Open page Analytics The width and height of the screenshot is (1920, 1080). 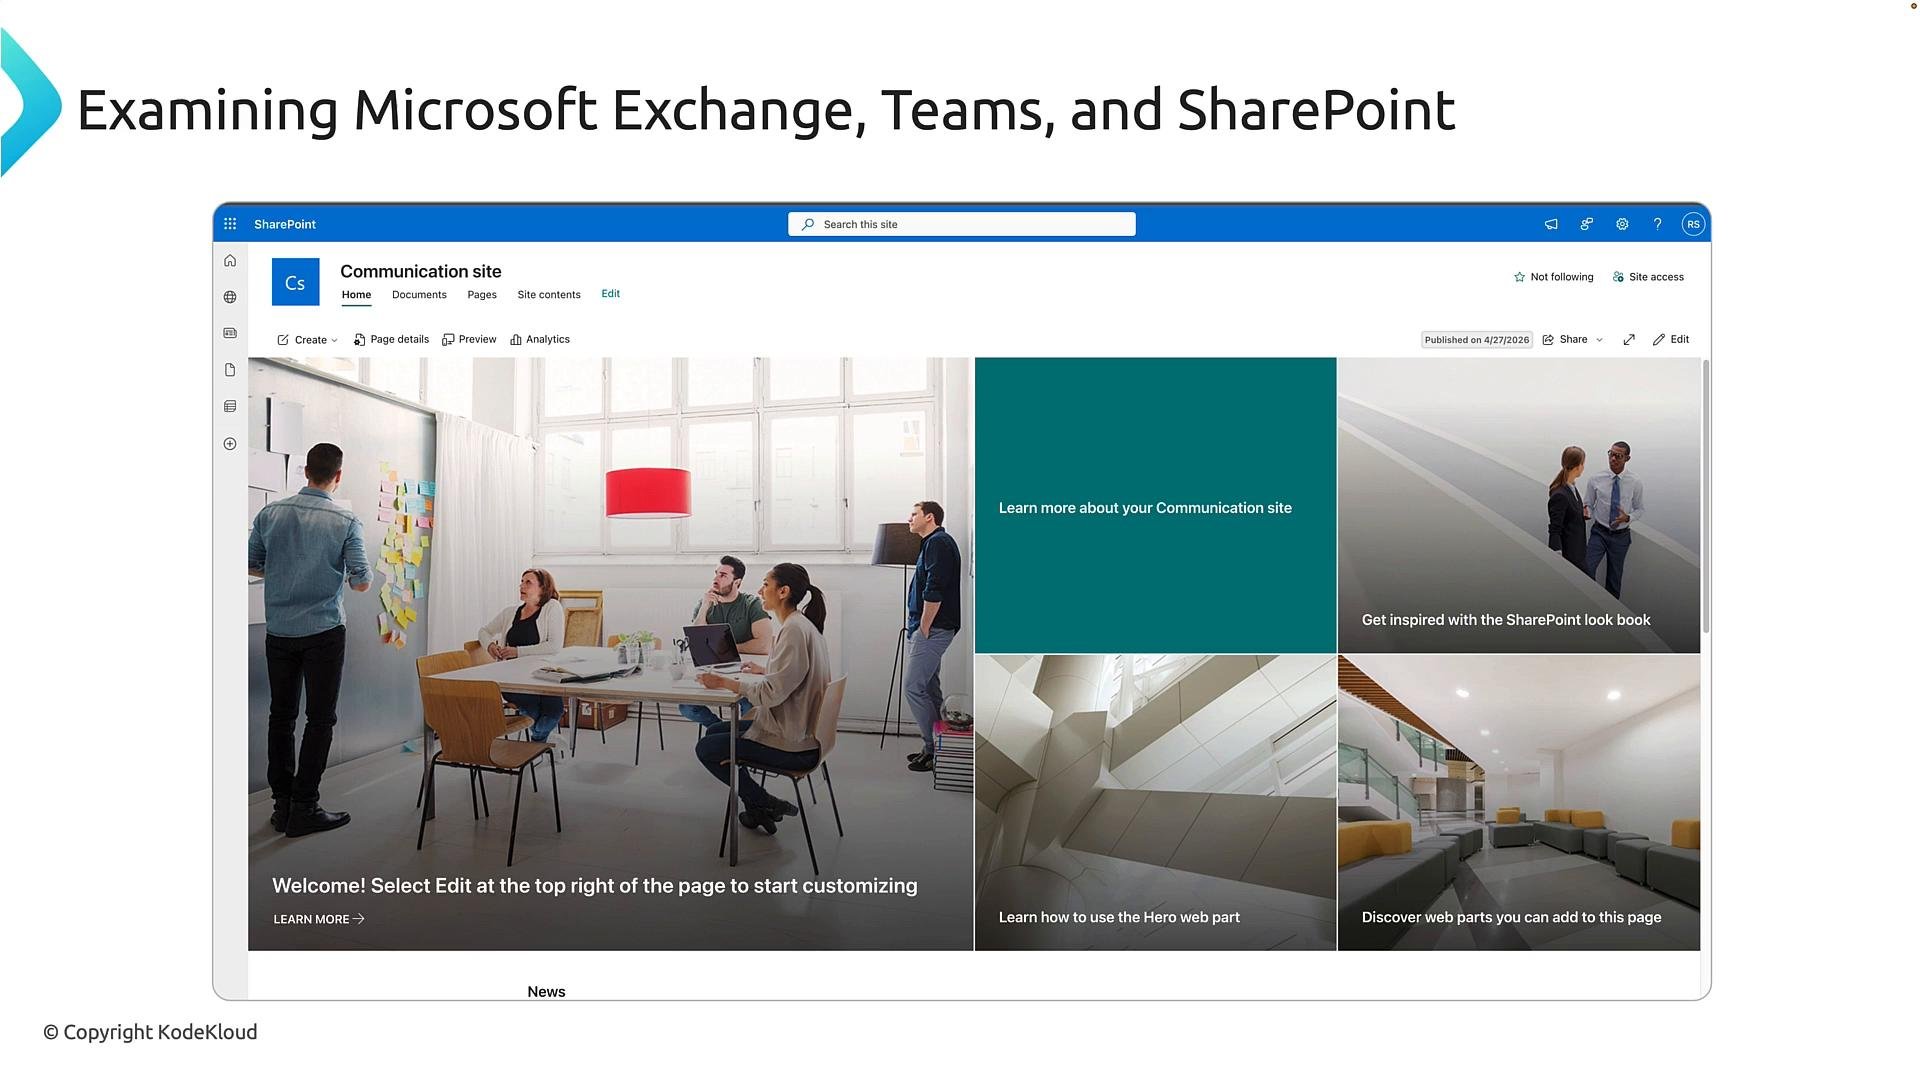pos(540,340)
